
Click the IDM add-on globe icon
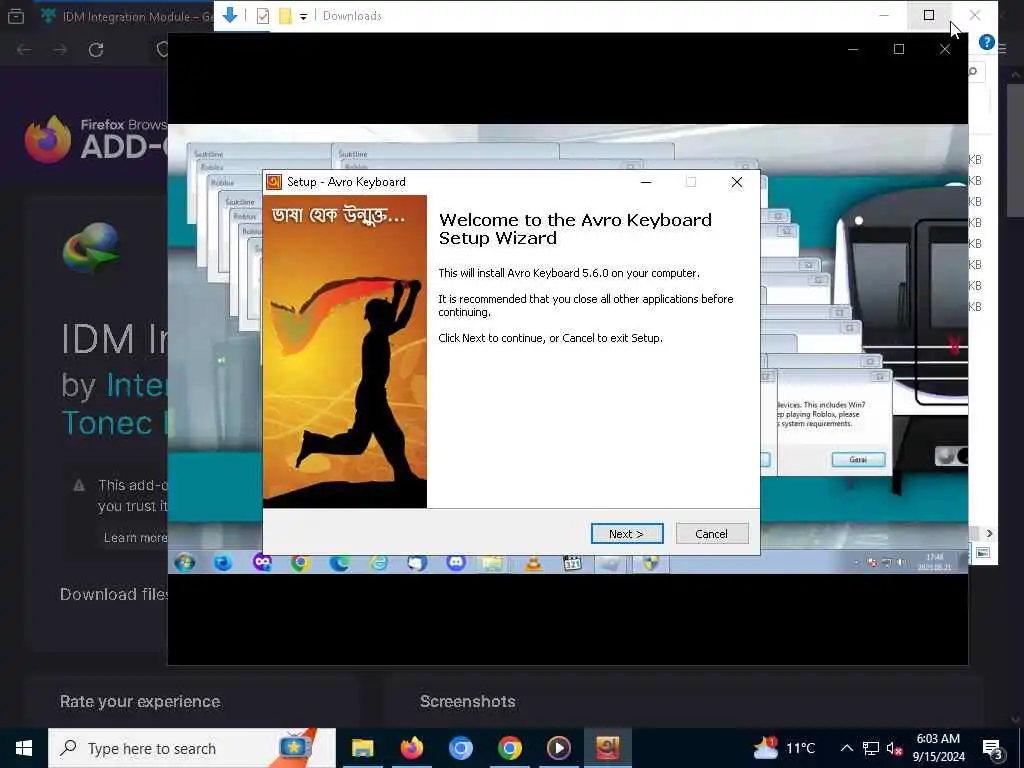click(x=91, y=248)
